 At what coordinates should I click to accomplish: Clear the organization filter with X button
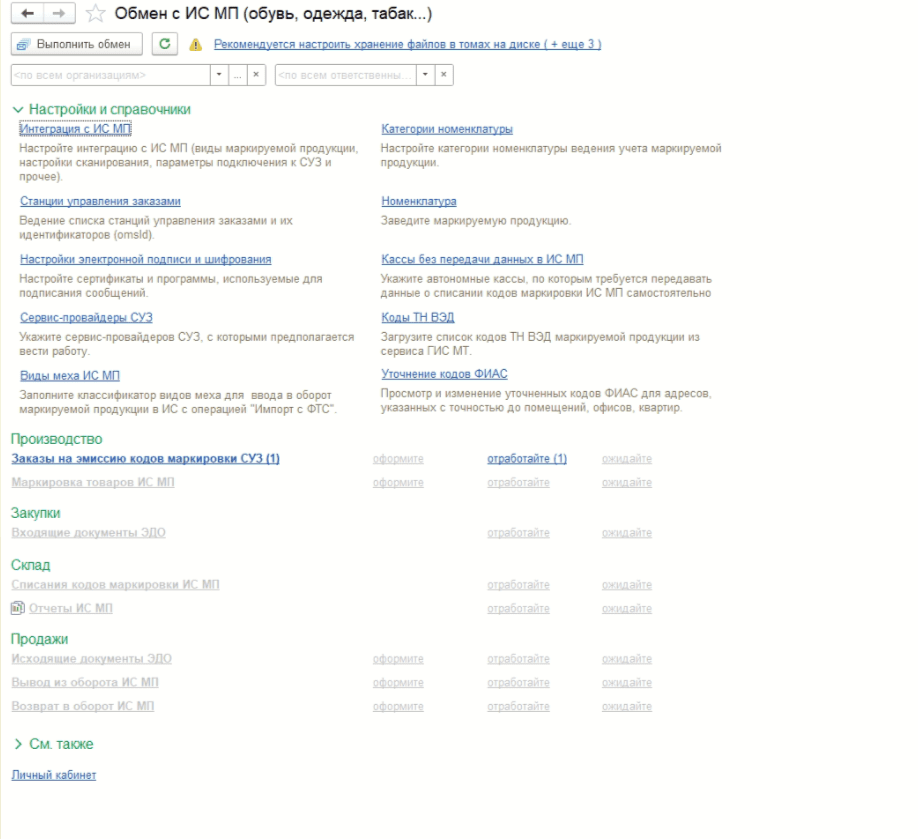[x=256, y=75]
